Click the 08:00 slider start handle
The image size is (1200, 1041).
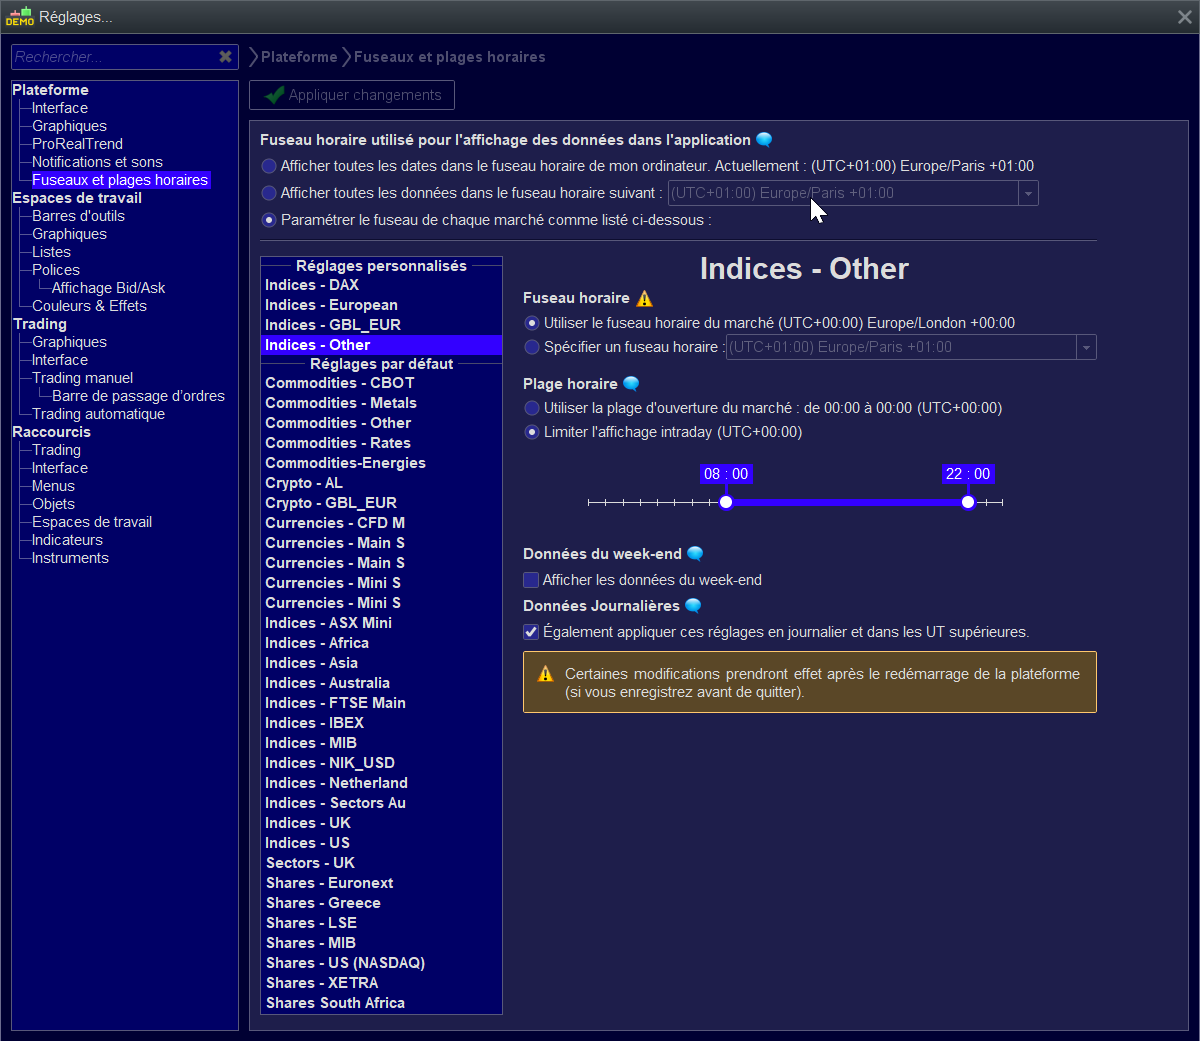pos(726,502)
